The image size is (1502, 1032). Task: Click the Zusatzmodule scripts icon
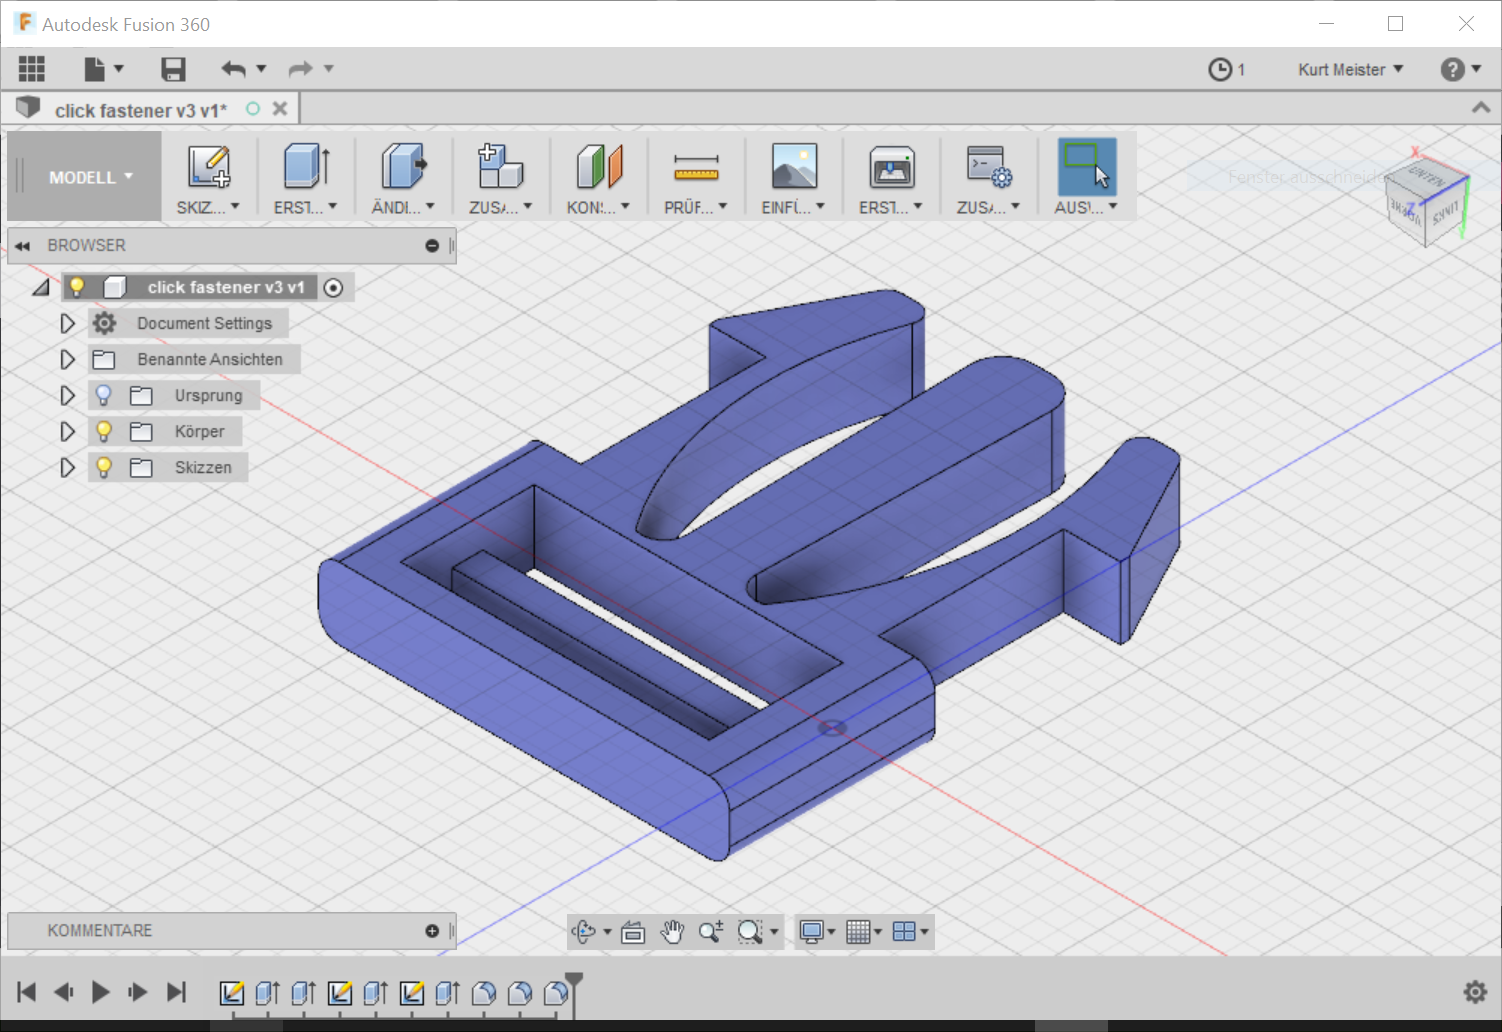989,166
